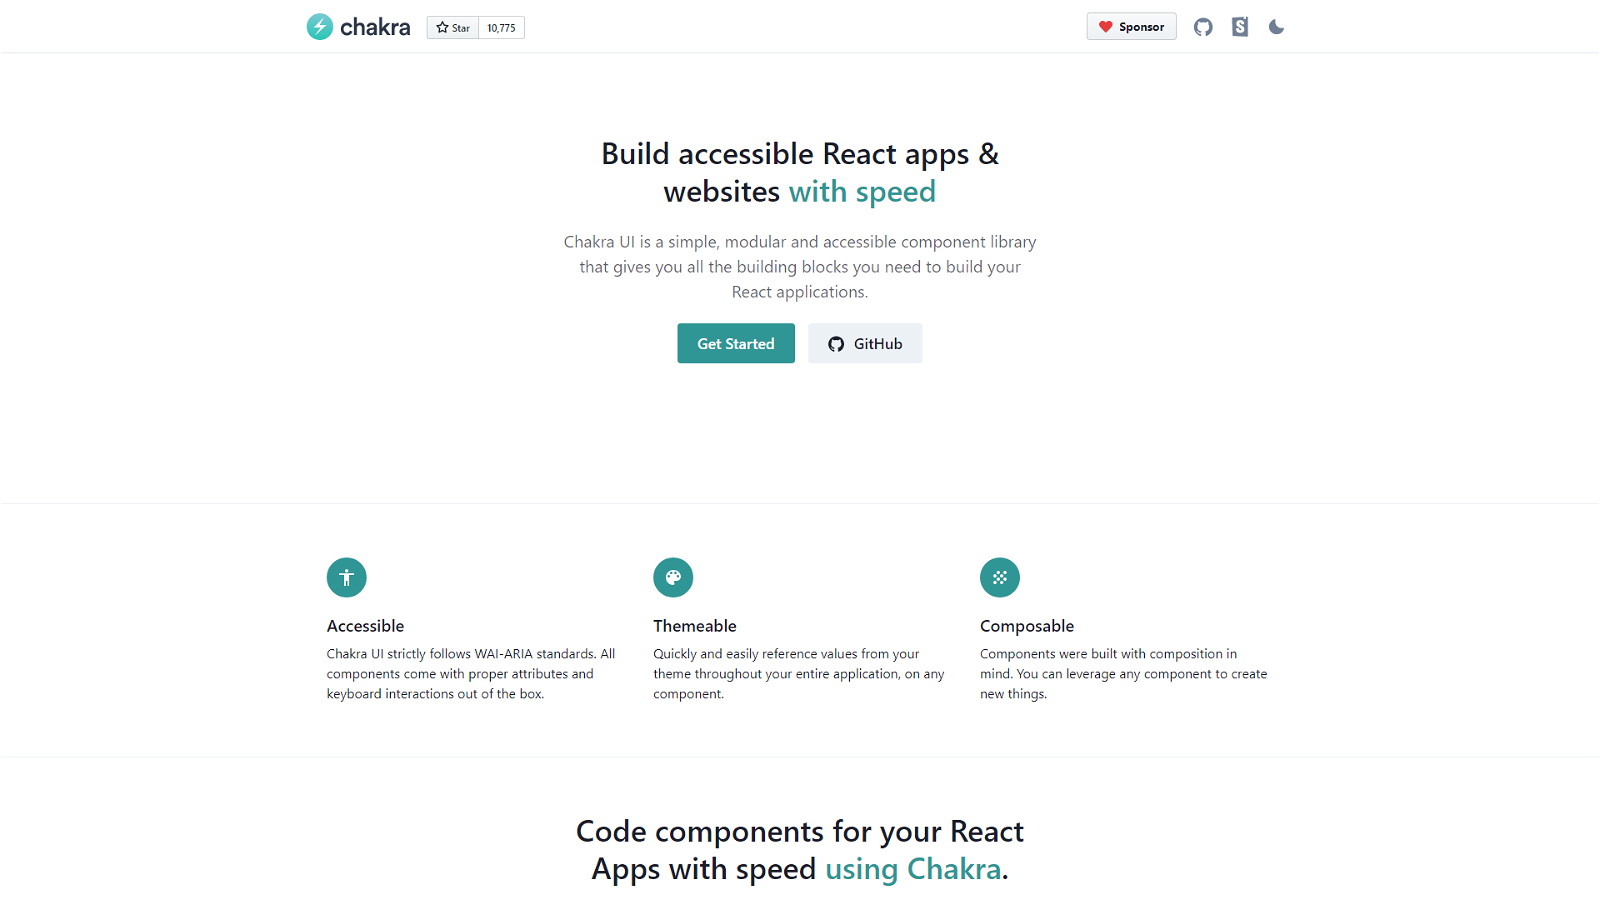Click the Chakra UI description paragraph
Image resolution: width=1600 pixels, height=900 pixels.
tap(800, 267)
